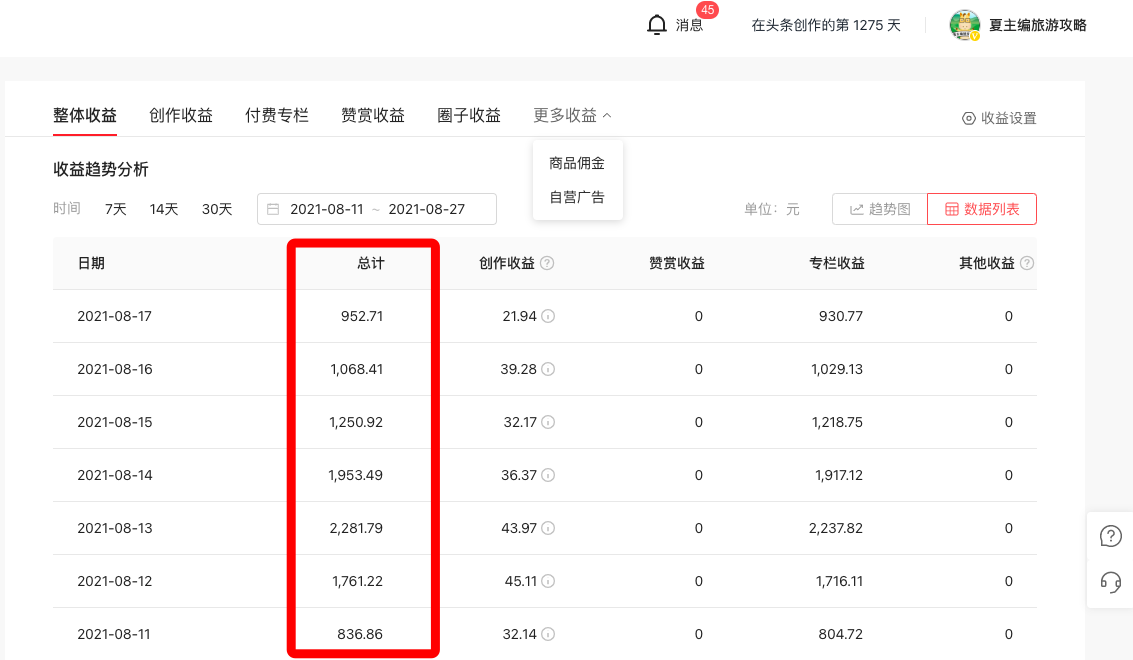Screen dimensions: 1133x660
Task: Open the 付费专栏 tab
Action: 277,114
